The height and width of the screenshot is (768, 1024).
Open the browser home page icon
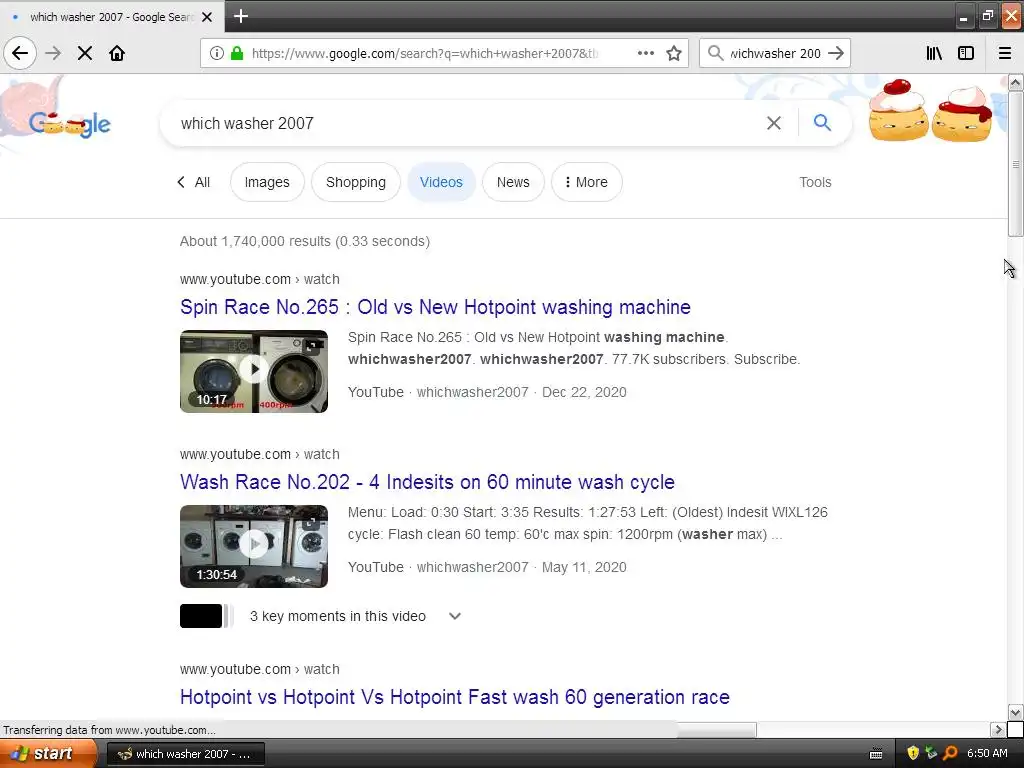pyautogui.click(x=117, y=53)
